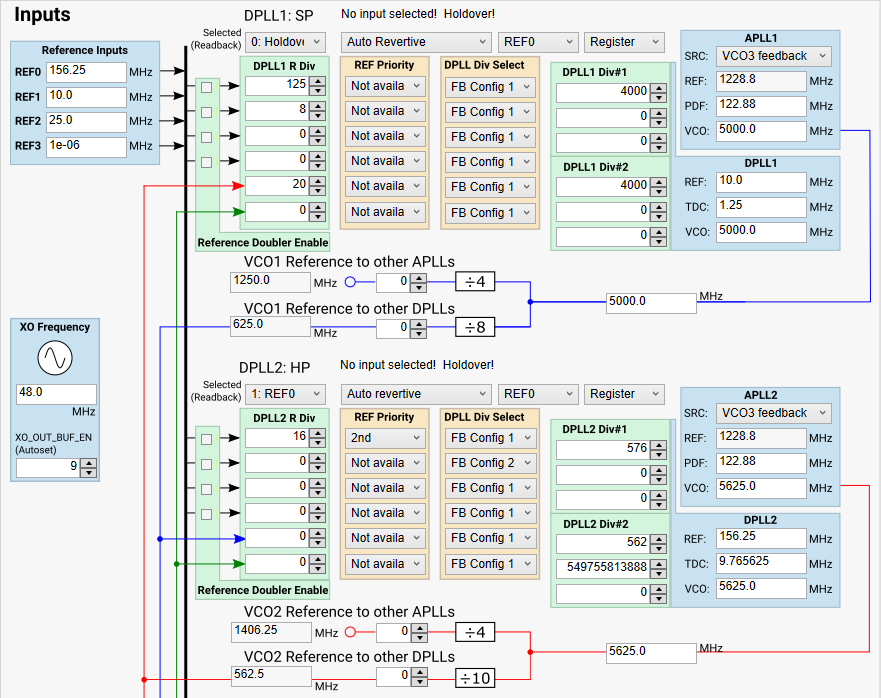Increment DPLL2 Div#1 value 576
The image size is (881, 698).
point(658,444)
